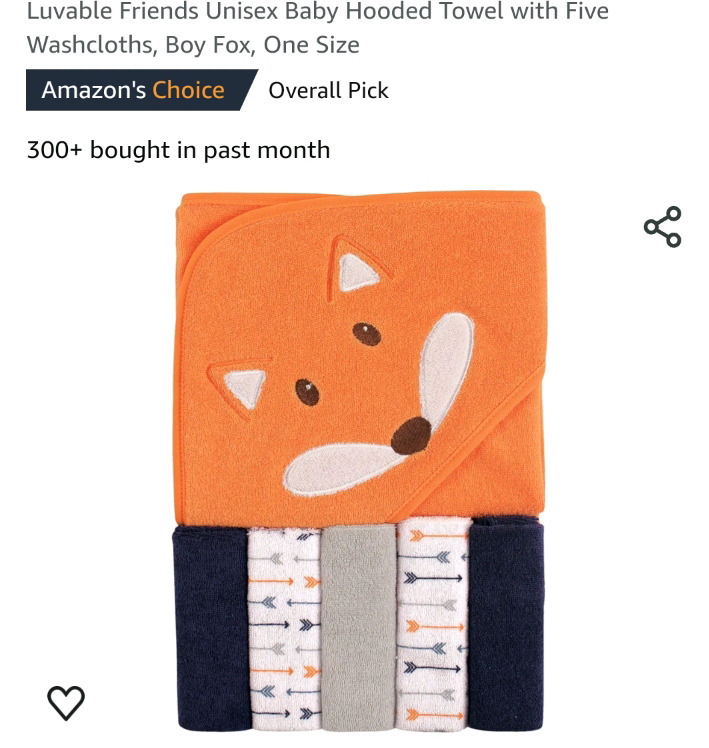Tap the fox's upper brown eye
The width and height of the screenshot is (709, 748).
pyautogui.click(x=366, y=333)
